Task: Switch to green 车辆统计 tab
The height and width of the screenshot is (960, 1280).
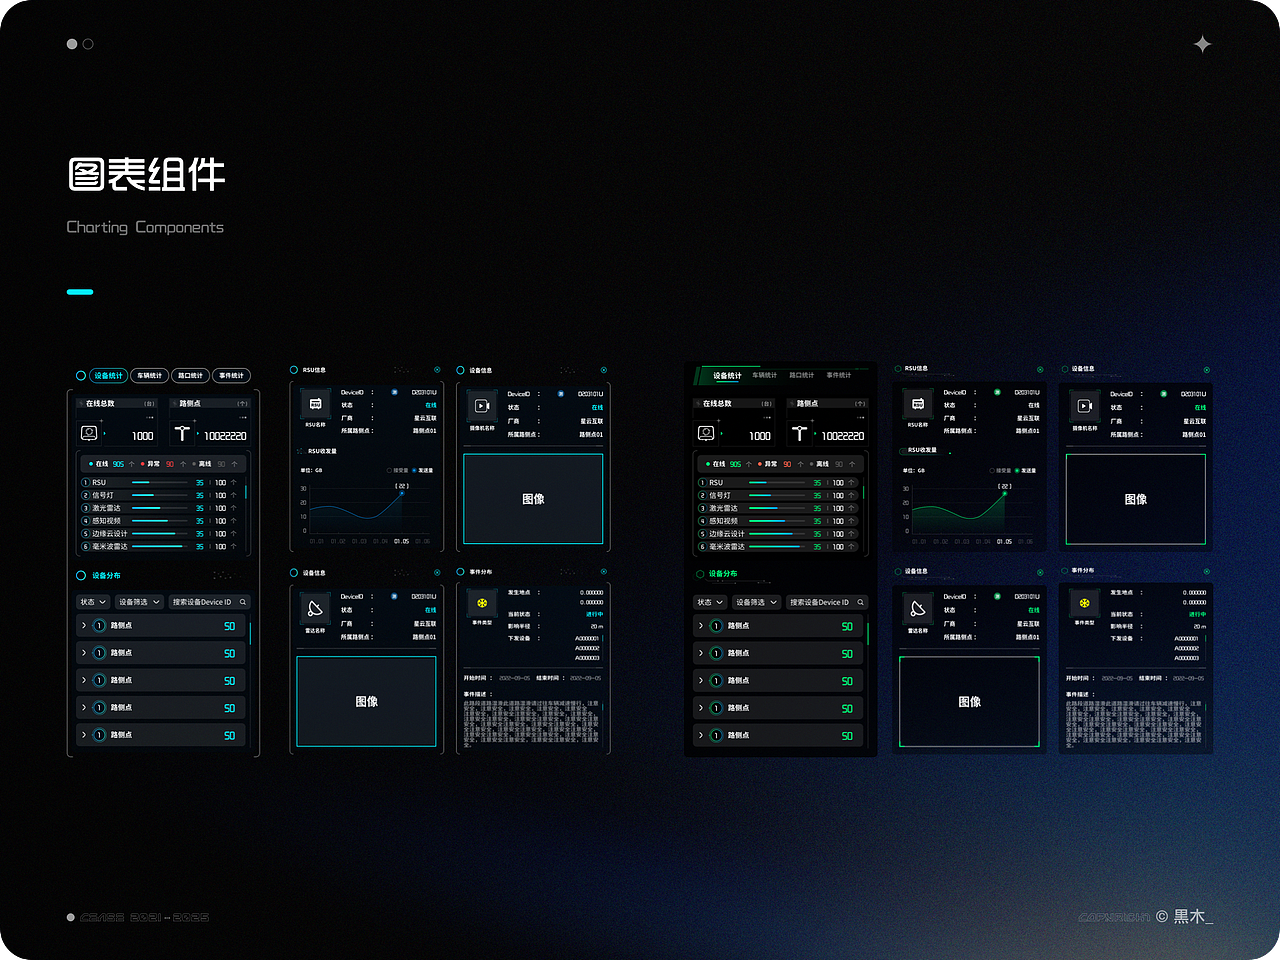Action: pyautogui.click(x=765, y=375)
